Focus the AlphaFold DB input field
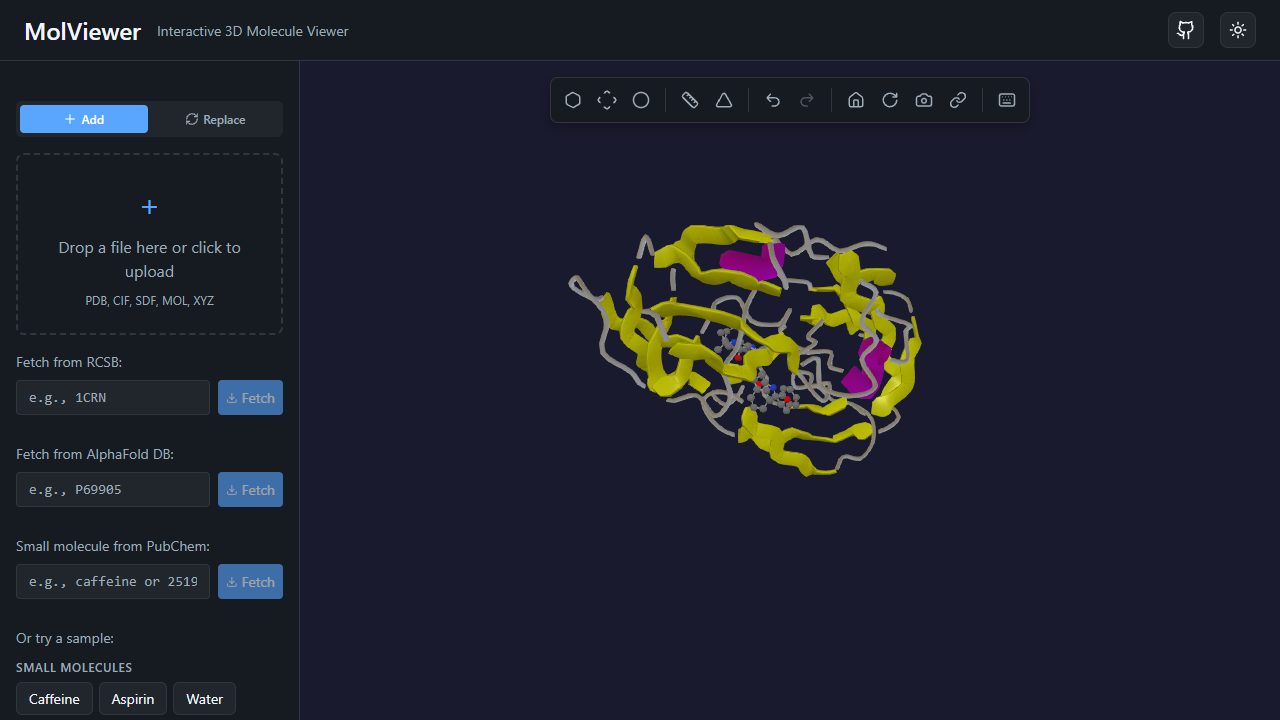Image resolution: width=1280 pixels, height=720 pixels. [x=113, y=489]
